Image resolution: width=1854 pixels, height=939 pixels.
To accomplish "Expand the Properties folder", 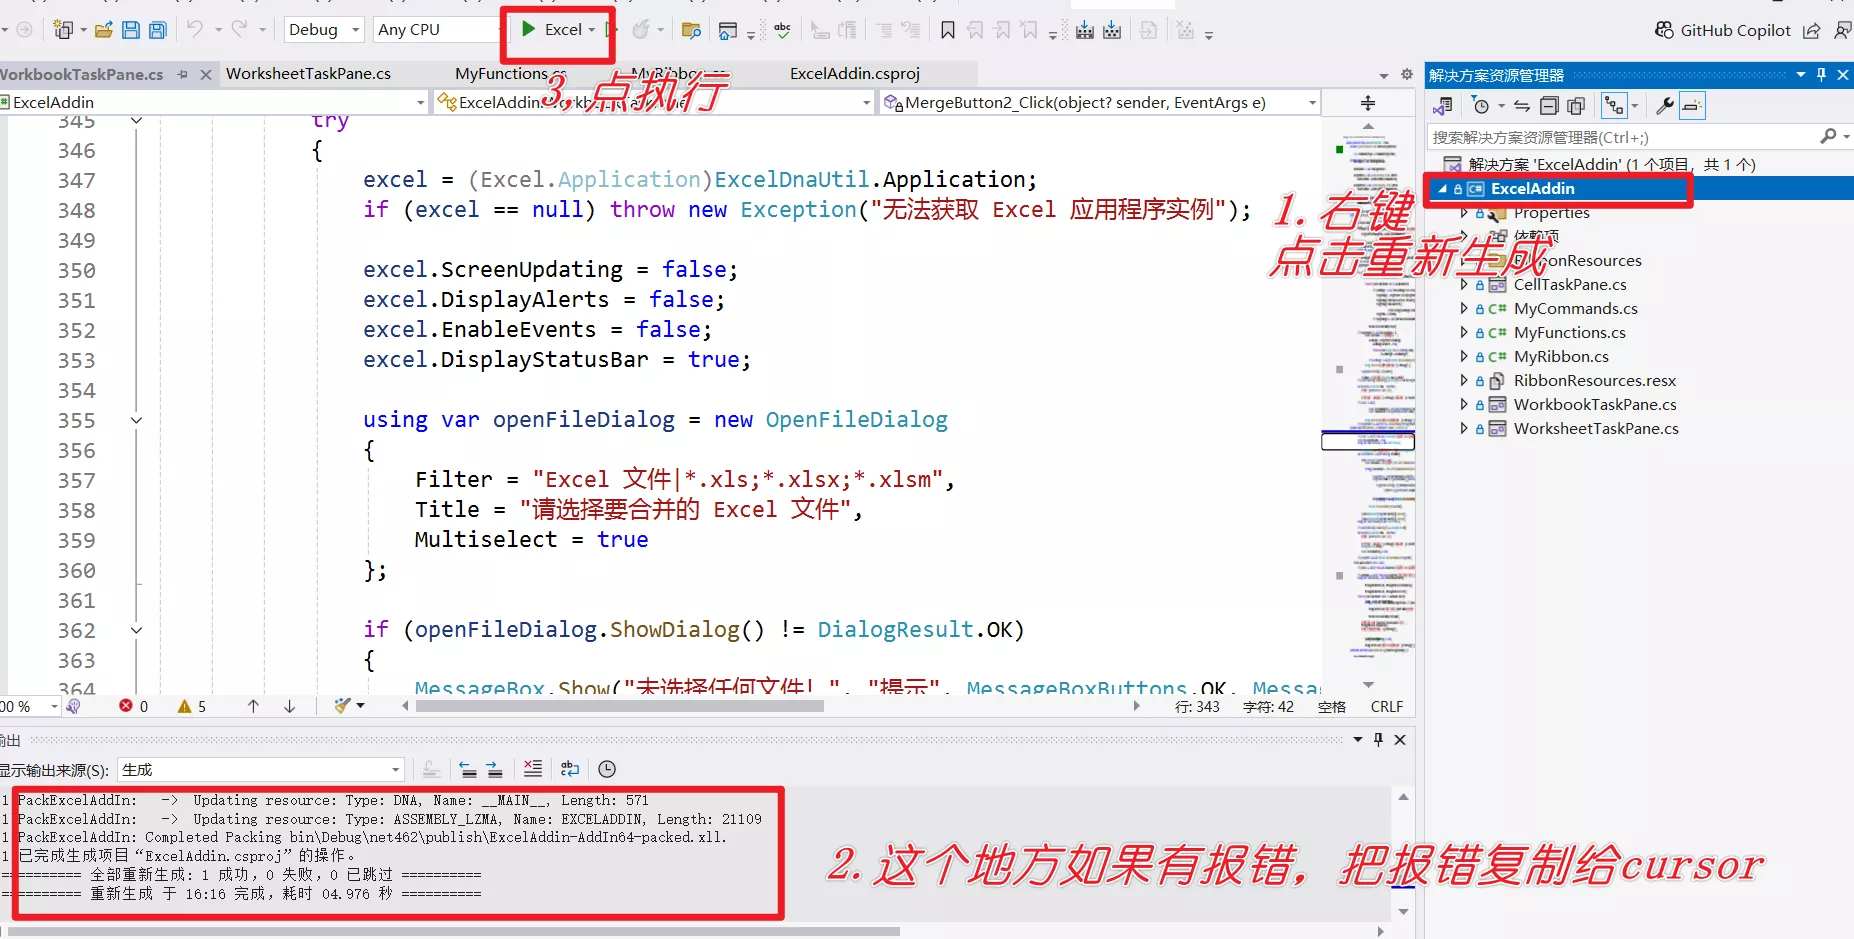I will (1464, 212).
